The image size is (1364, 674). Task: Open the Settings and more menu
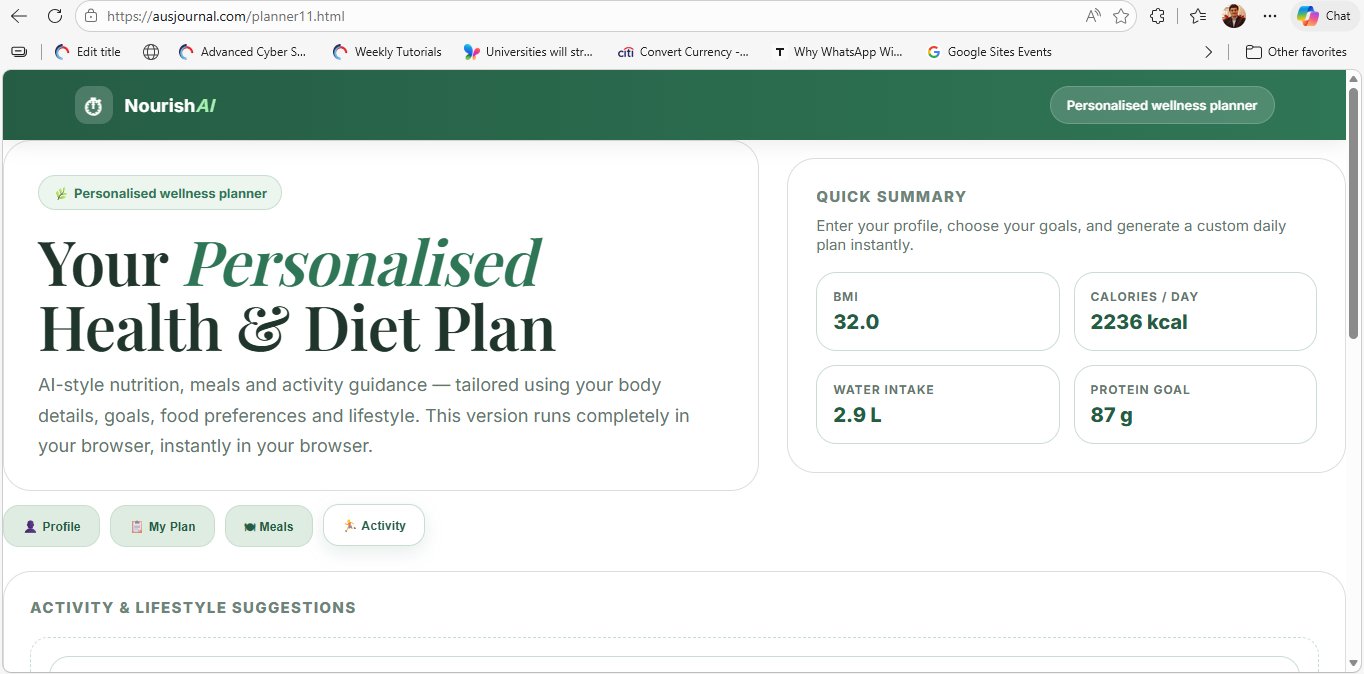click(1270, 16)
